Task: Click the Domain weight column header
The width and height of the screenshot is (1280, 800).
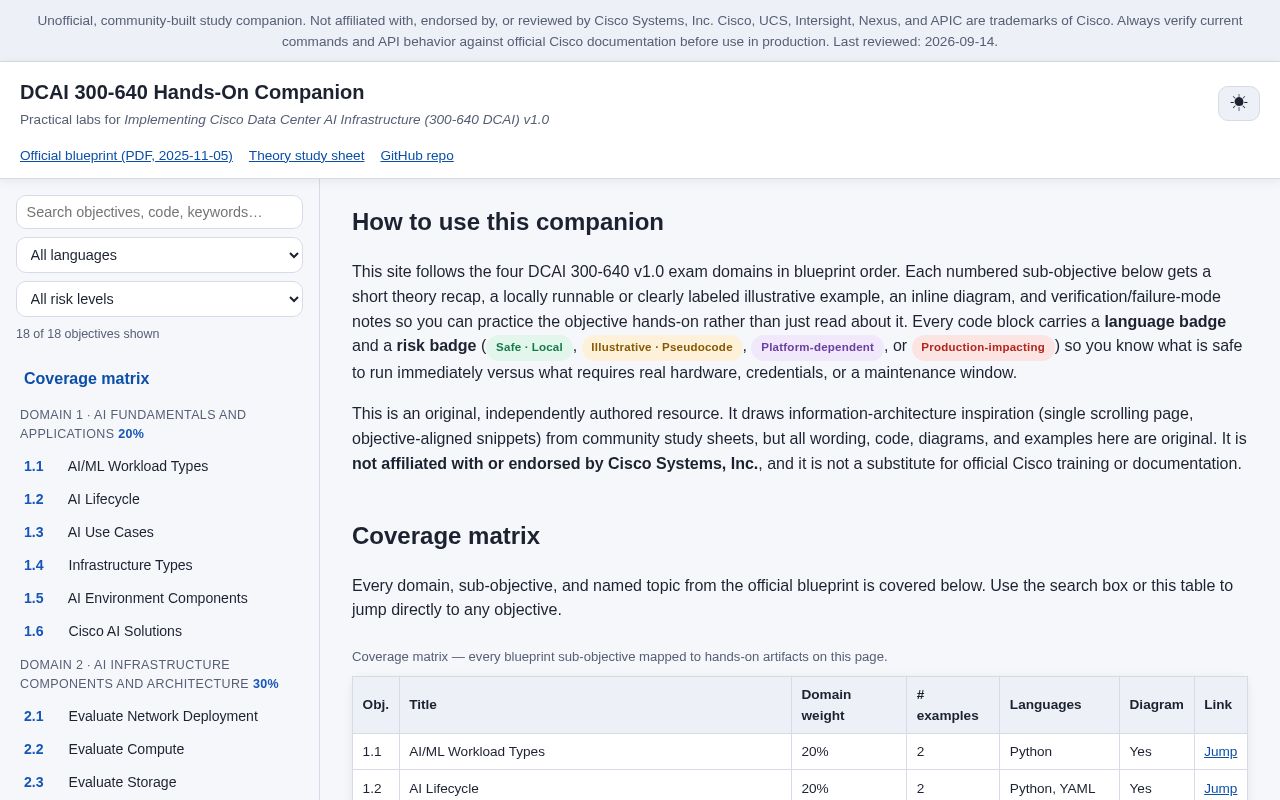Action: [x=849, y=705]
